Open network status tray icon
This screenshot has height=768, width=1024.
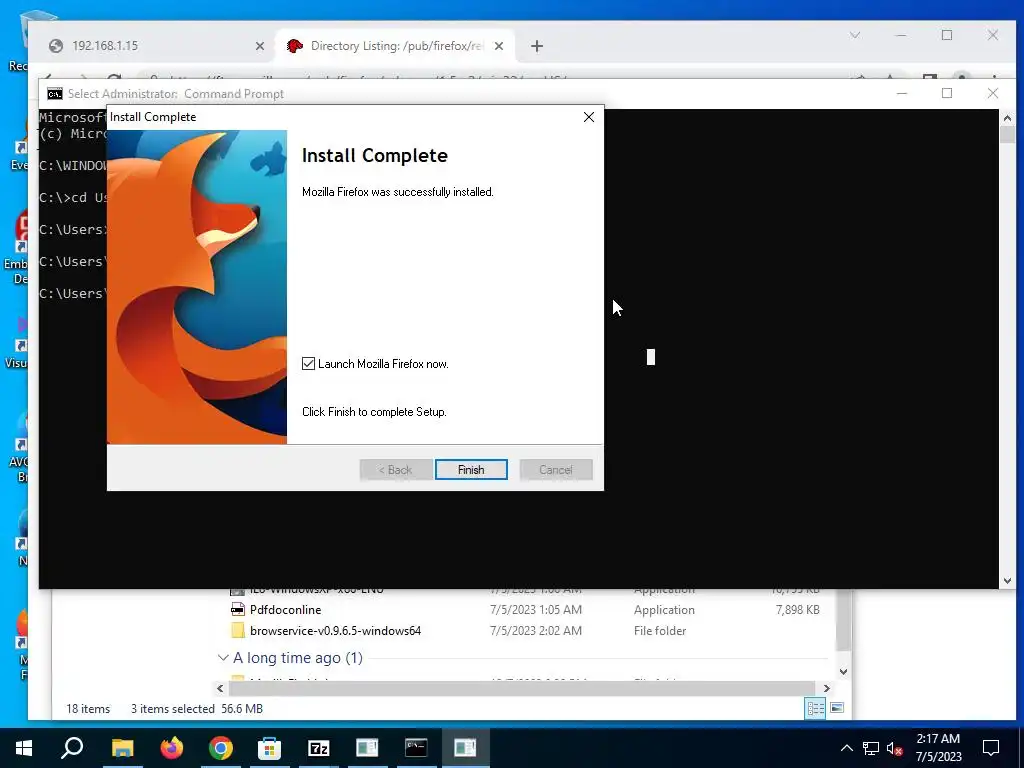coord(871,748)
